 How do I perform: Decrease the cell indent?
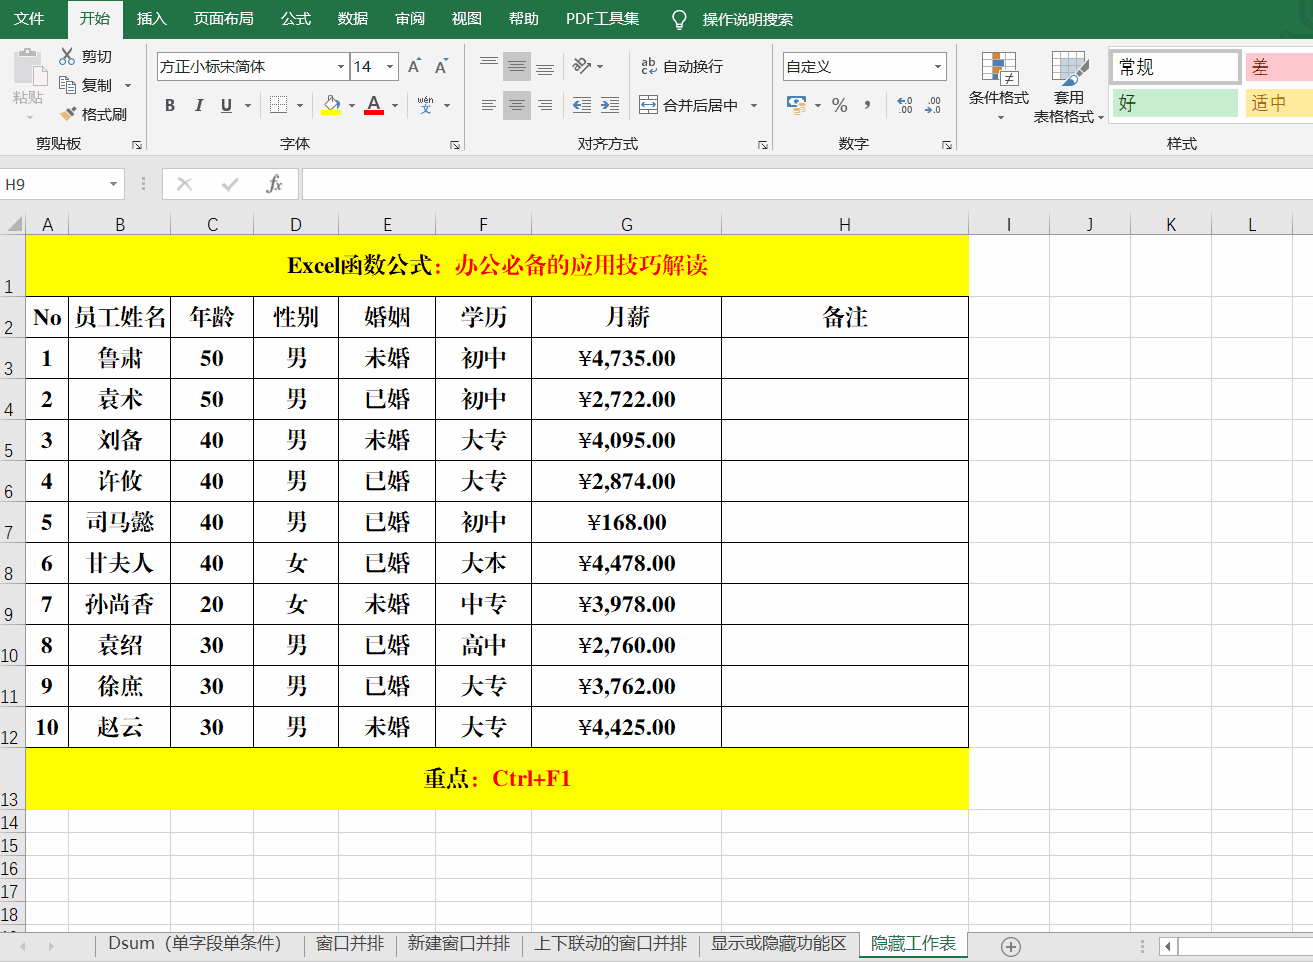point(582,105)
